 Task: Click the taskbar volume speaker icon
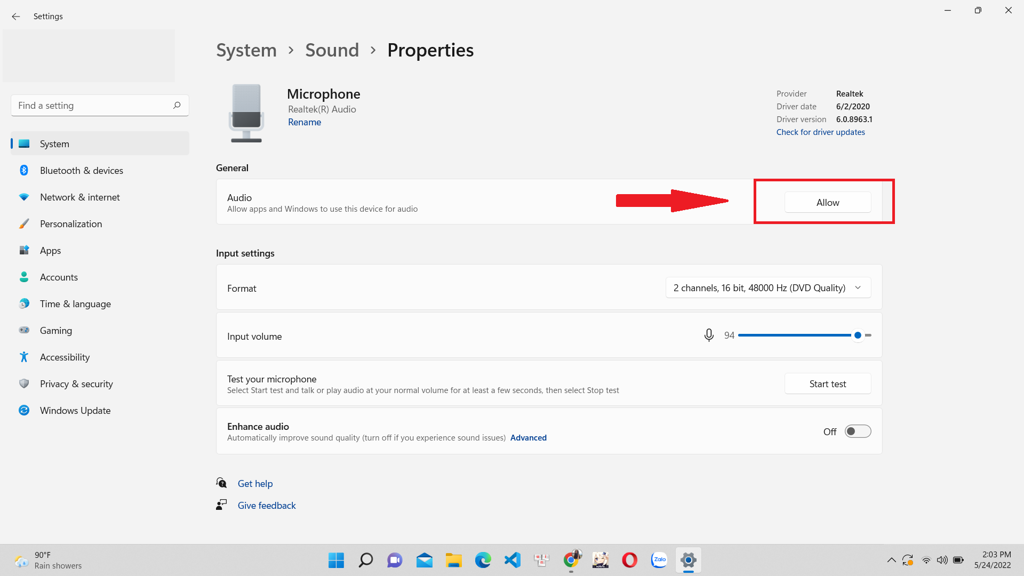[x=942, y=560]
